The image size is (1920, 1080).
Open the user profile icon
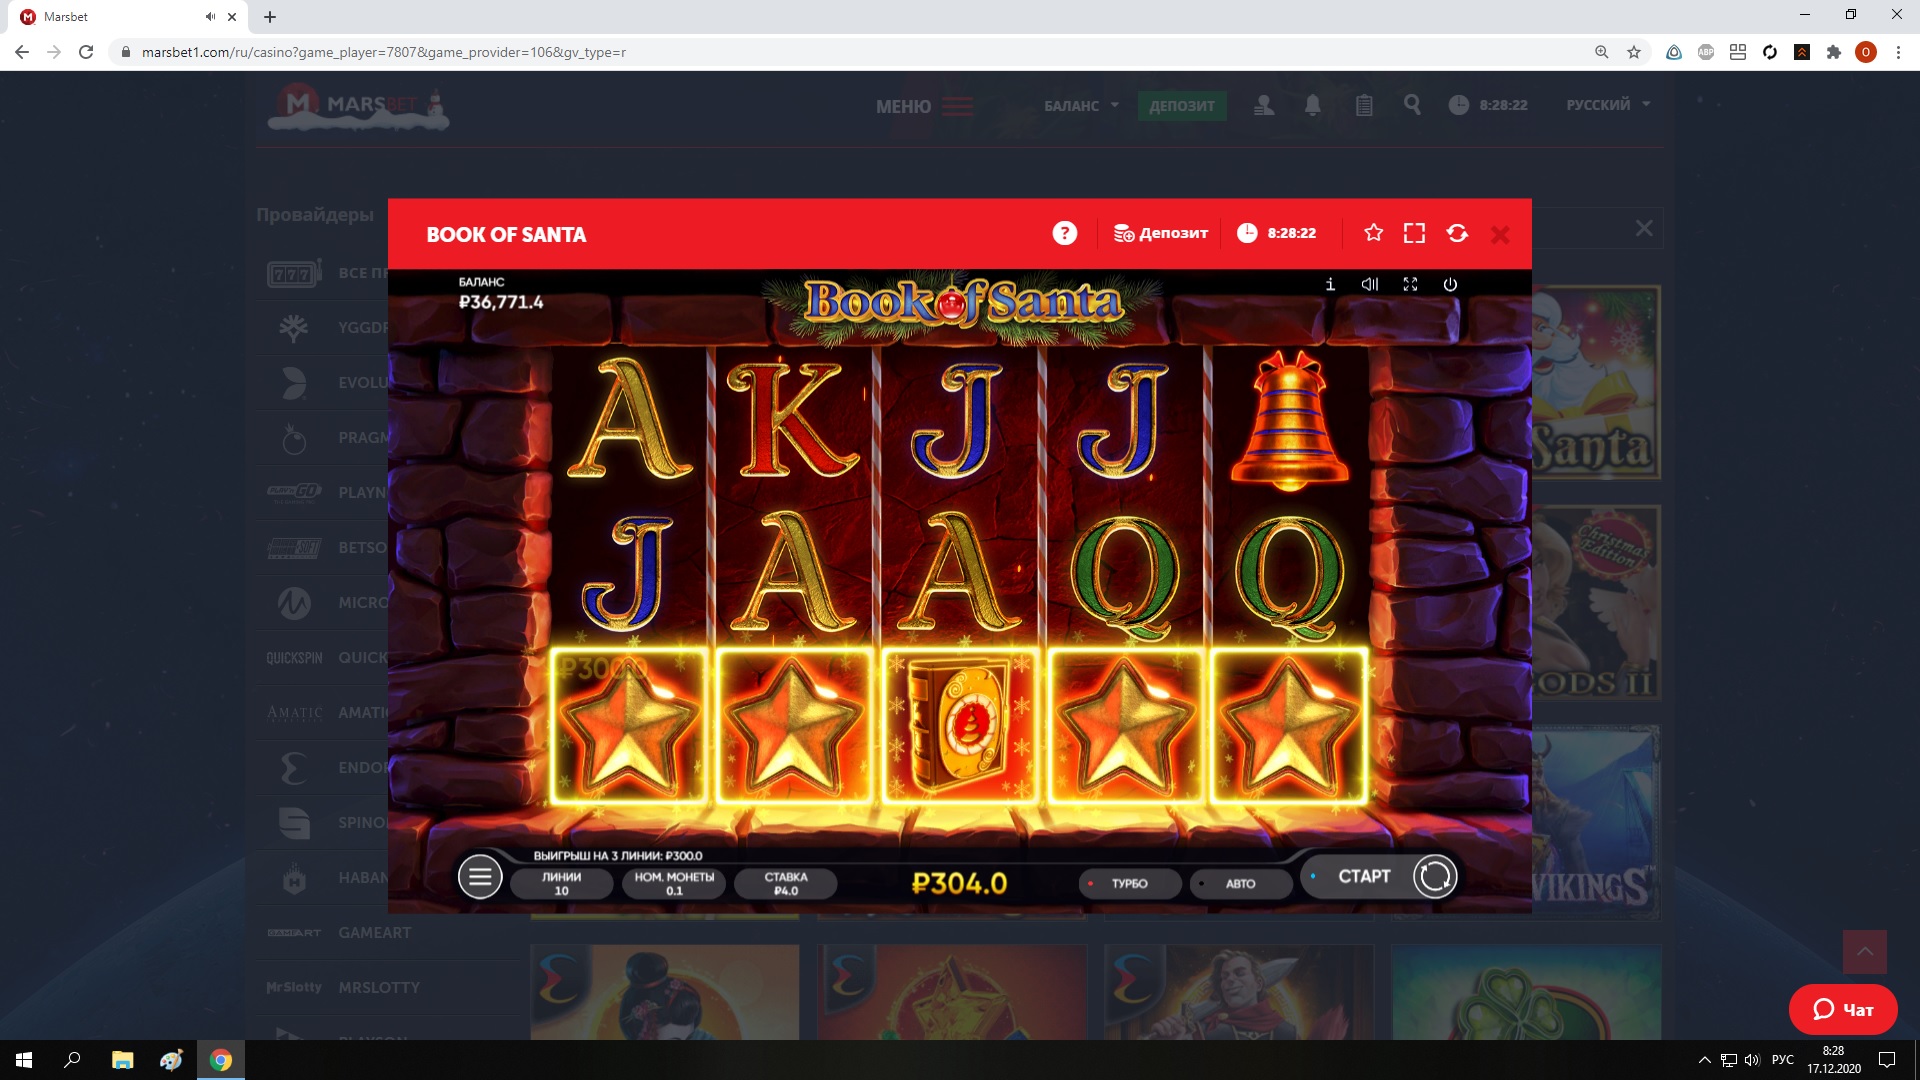[x=1264, y=105]
